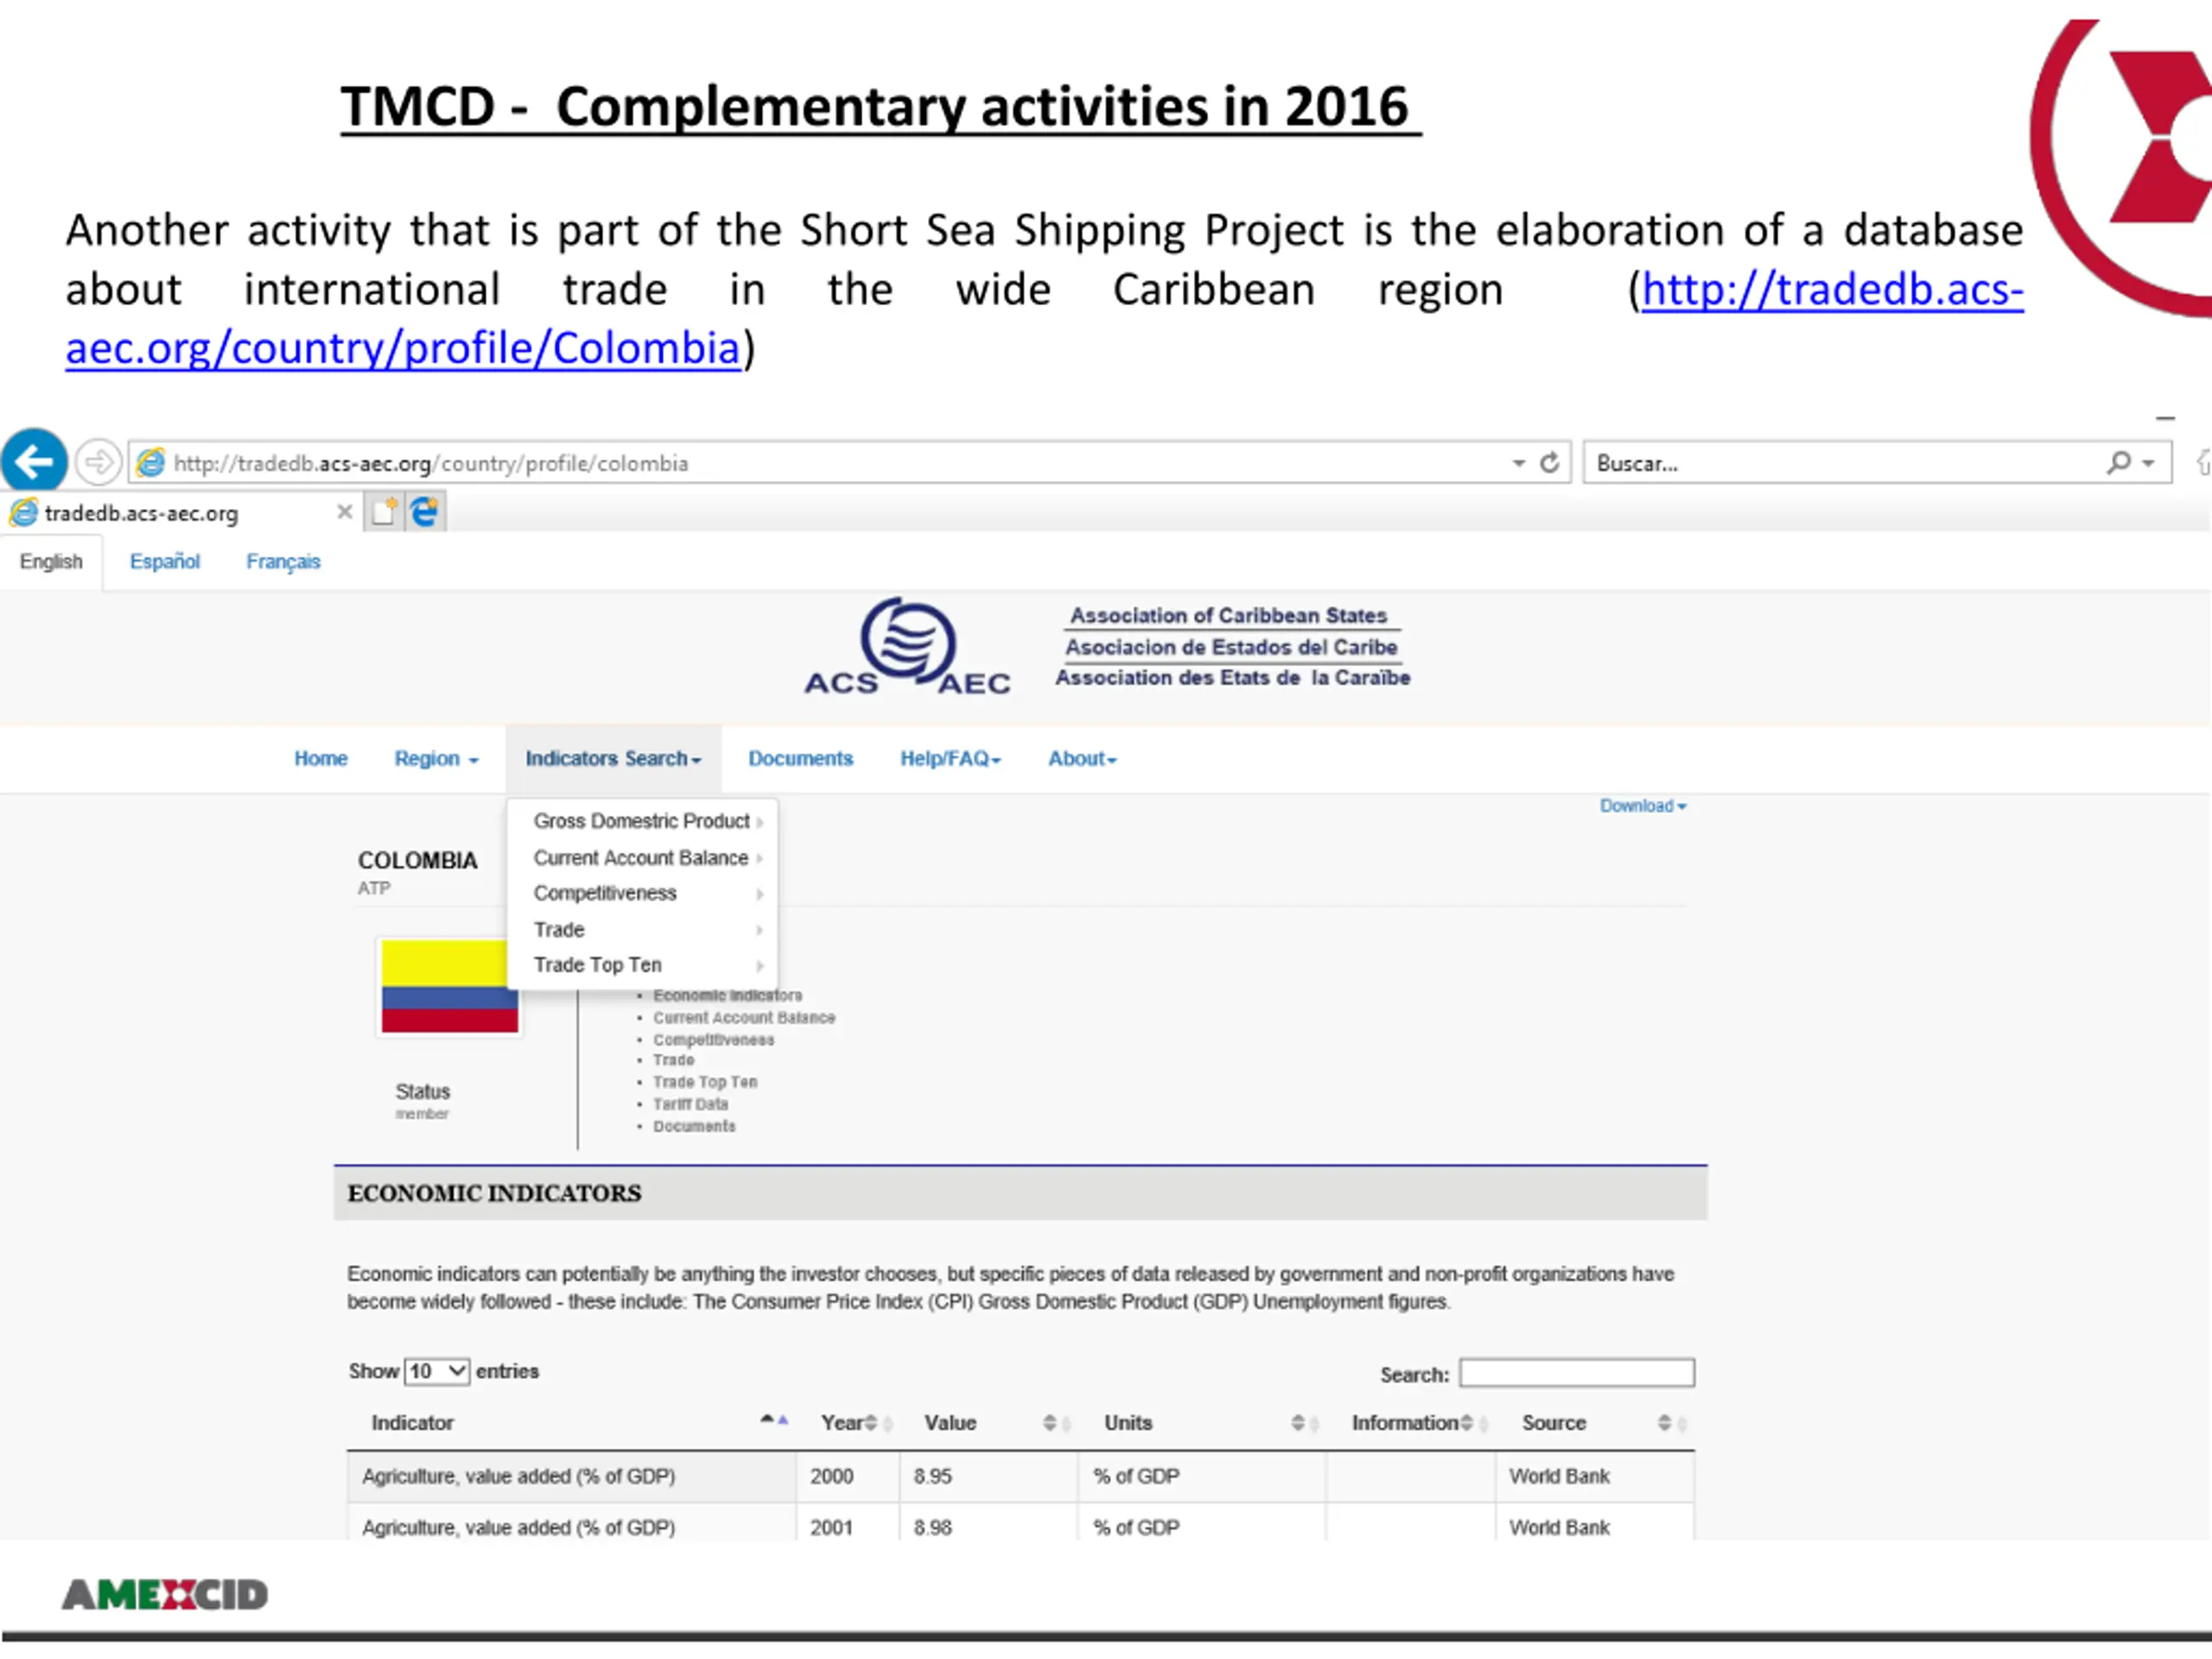Switch to the Español language tab
The image size is (2212, 1659).
(x=165, y=561)
